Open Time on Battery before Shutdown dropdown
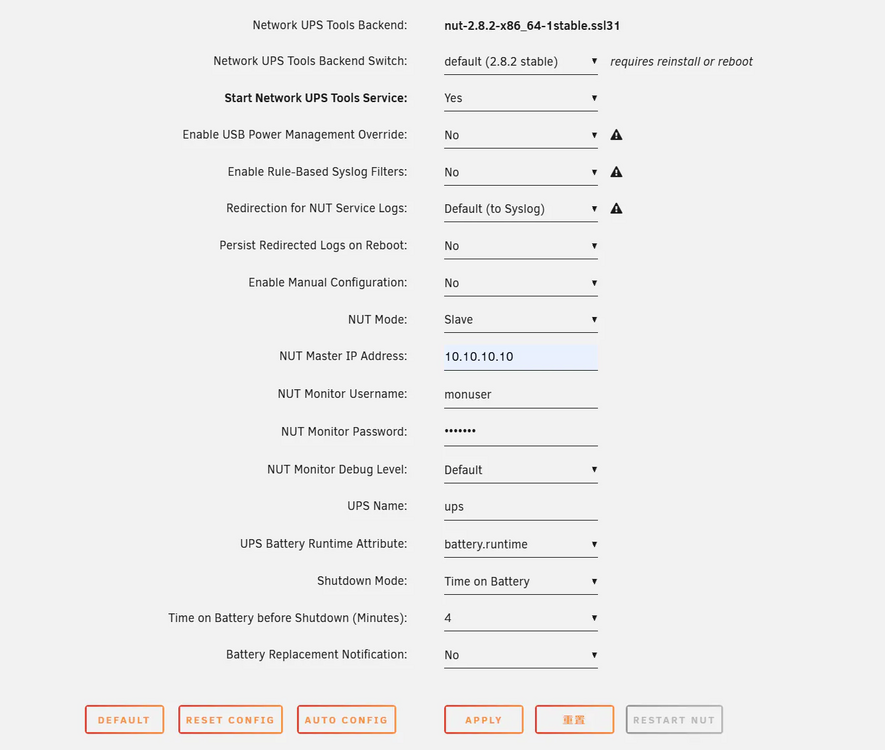885x750 pixels. point(520,619)
